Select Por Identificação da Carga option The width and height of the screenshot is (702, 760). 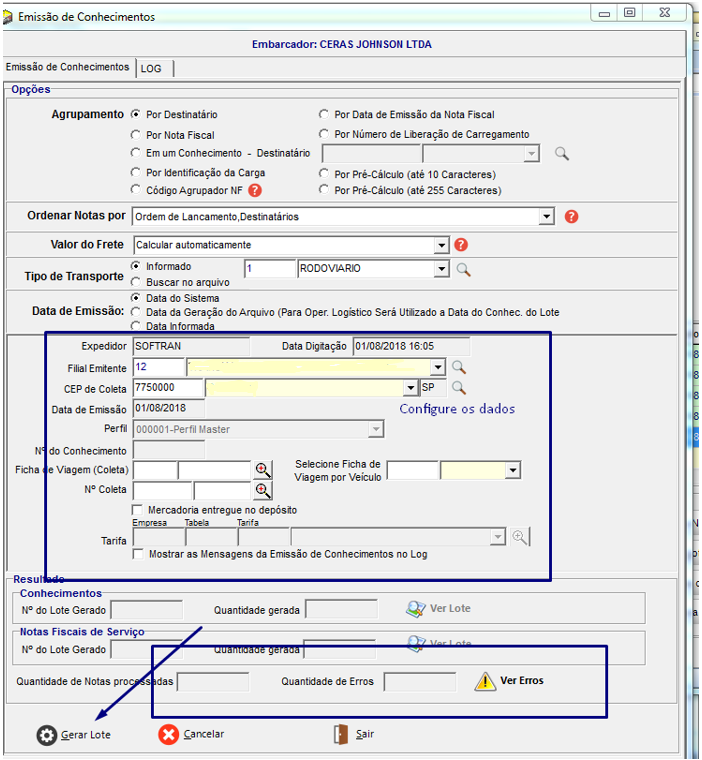(136, 173)
